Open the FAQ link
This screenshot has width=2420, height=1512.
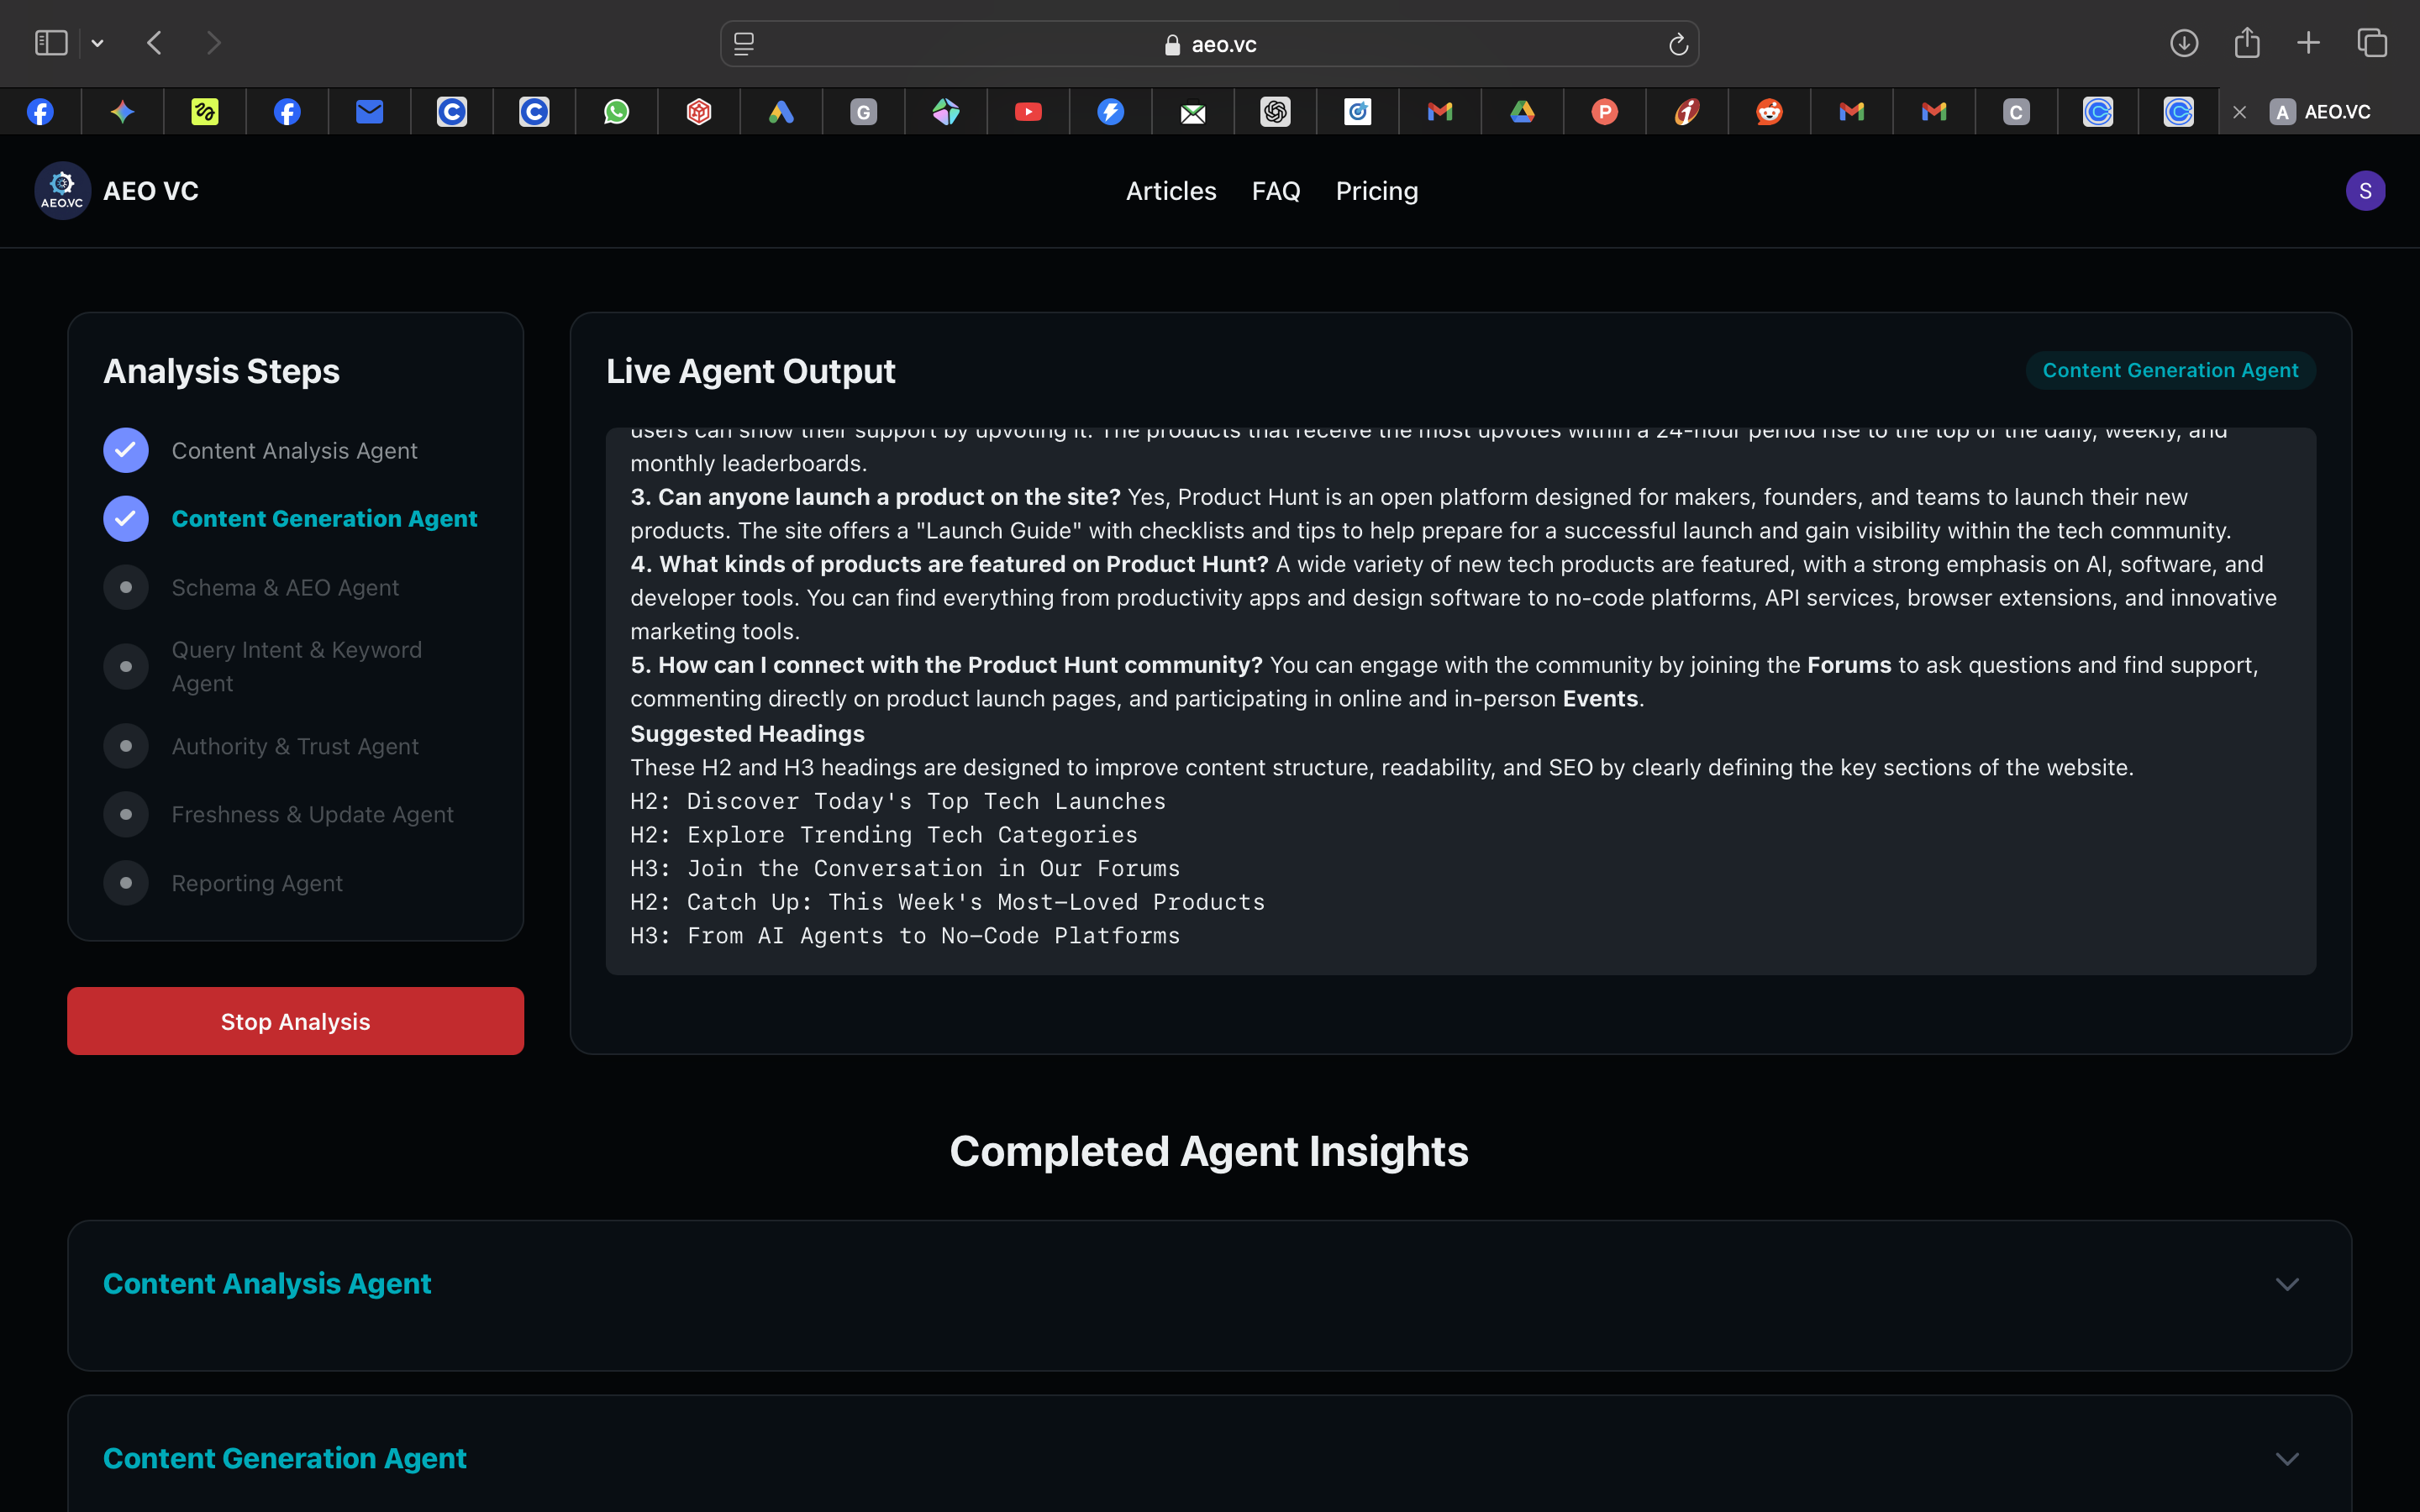tap(1276, 191)
